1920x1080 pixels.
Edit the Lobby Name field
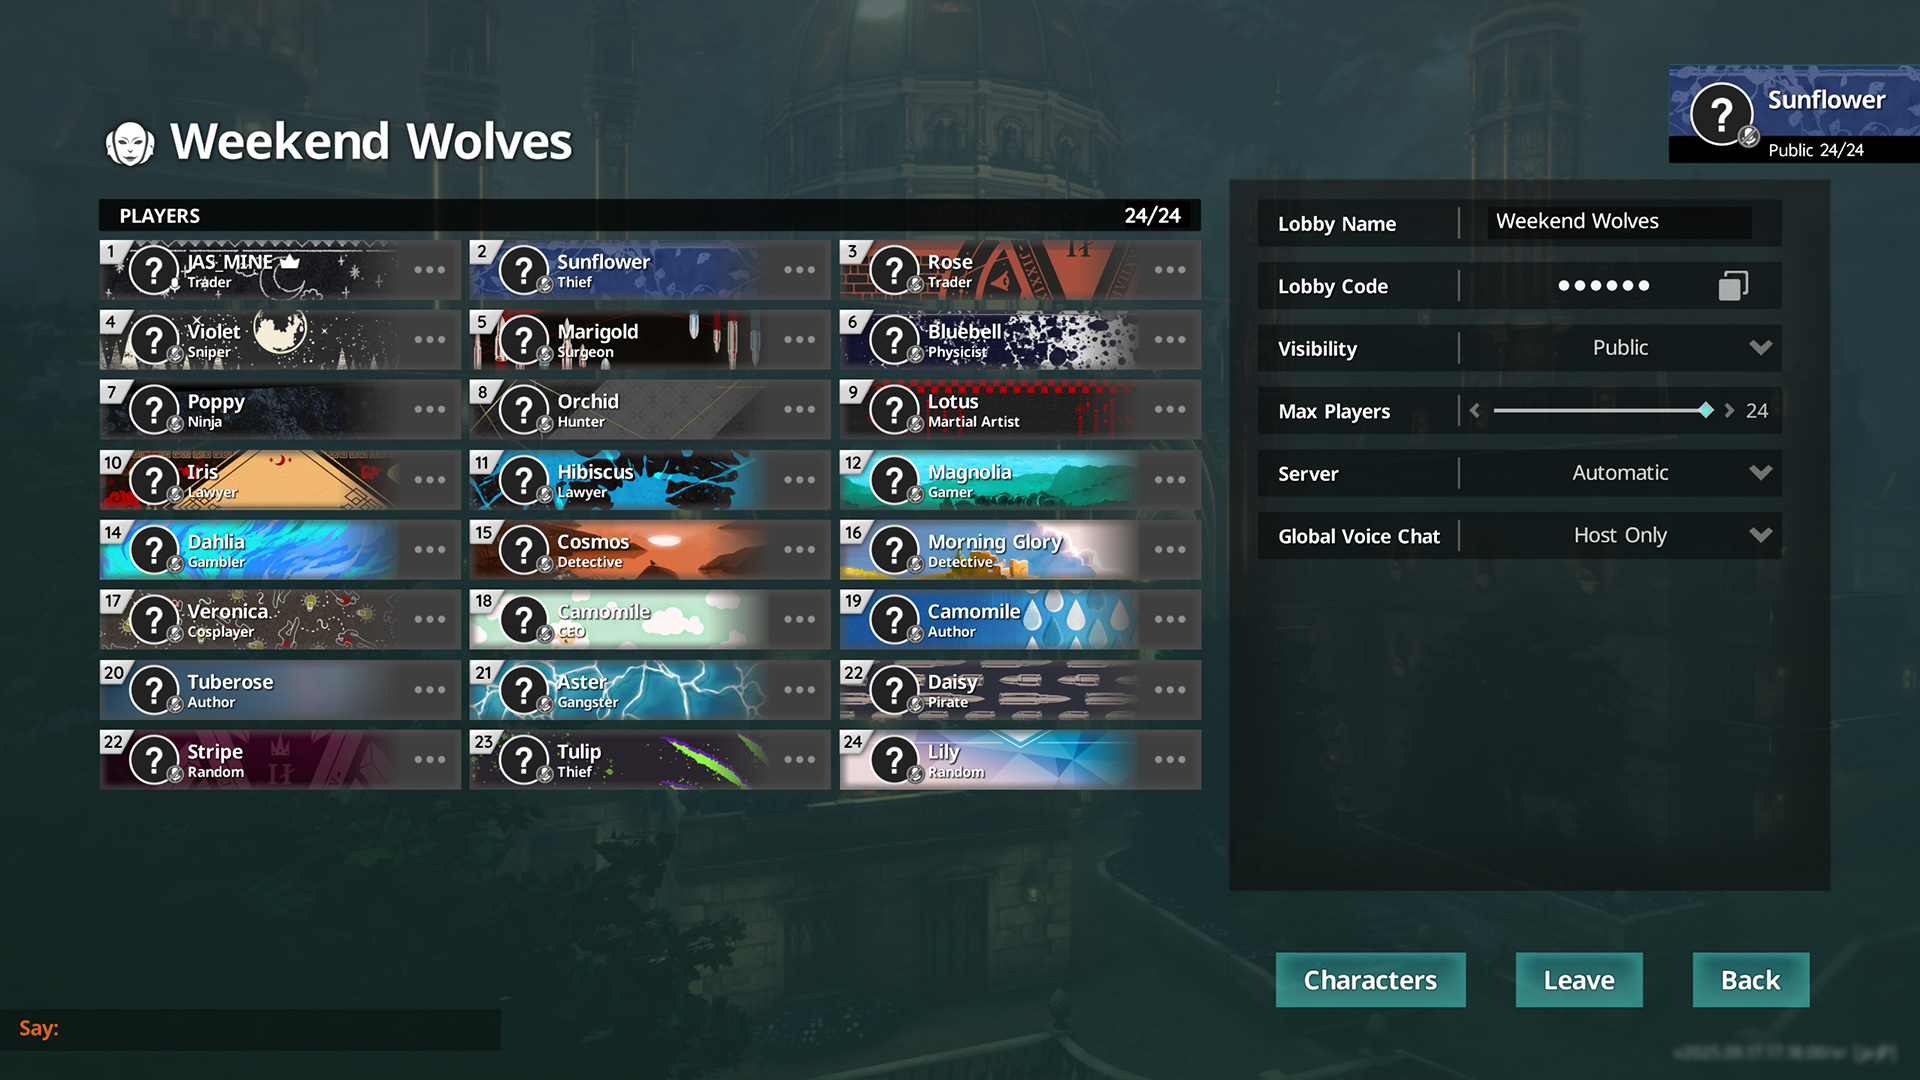1619,222
